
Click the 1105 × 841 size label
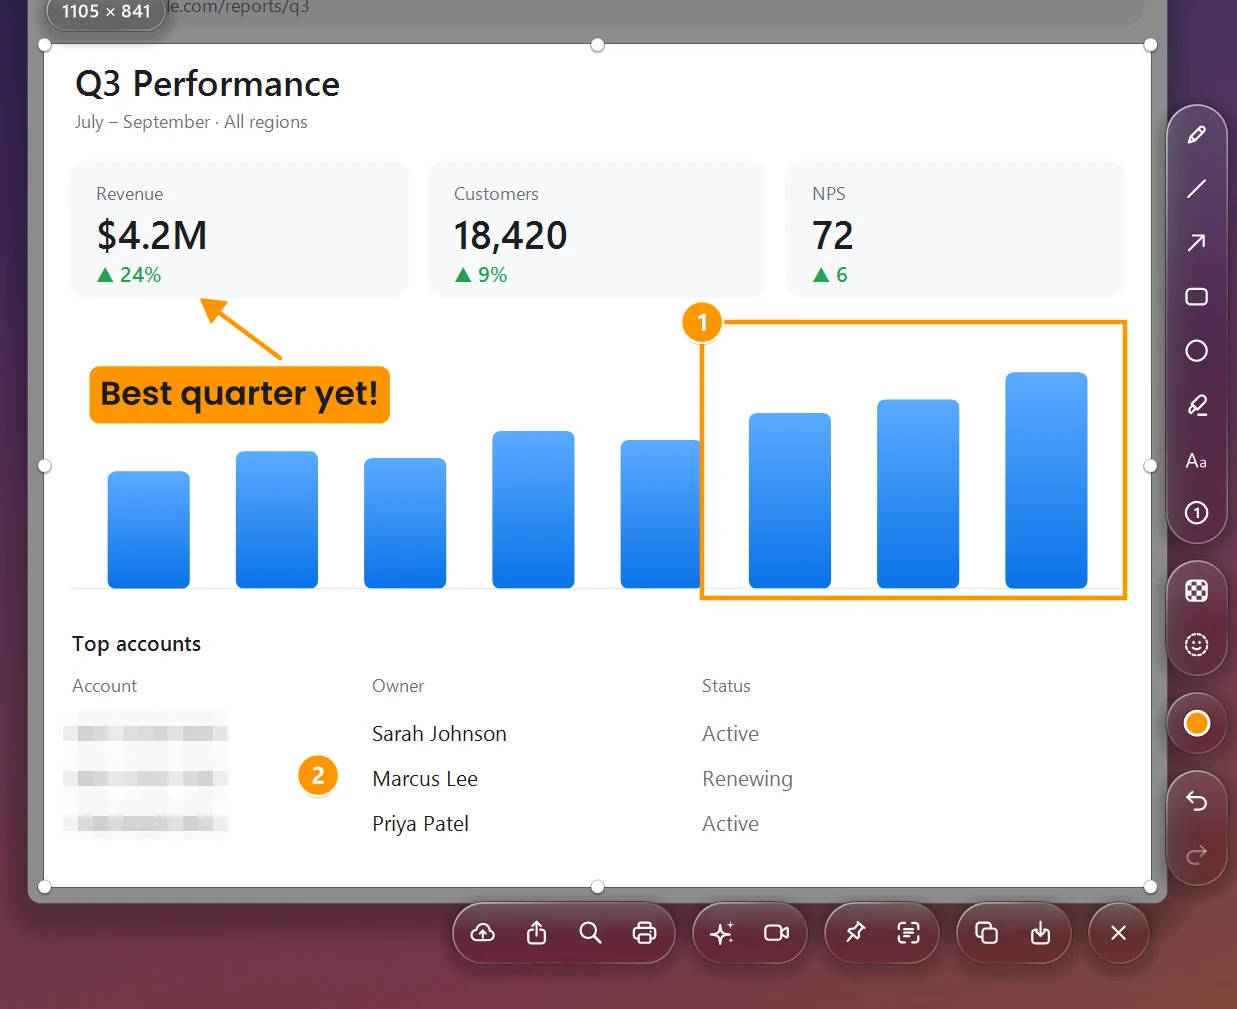[x=106, y=12]
